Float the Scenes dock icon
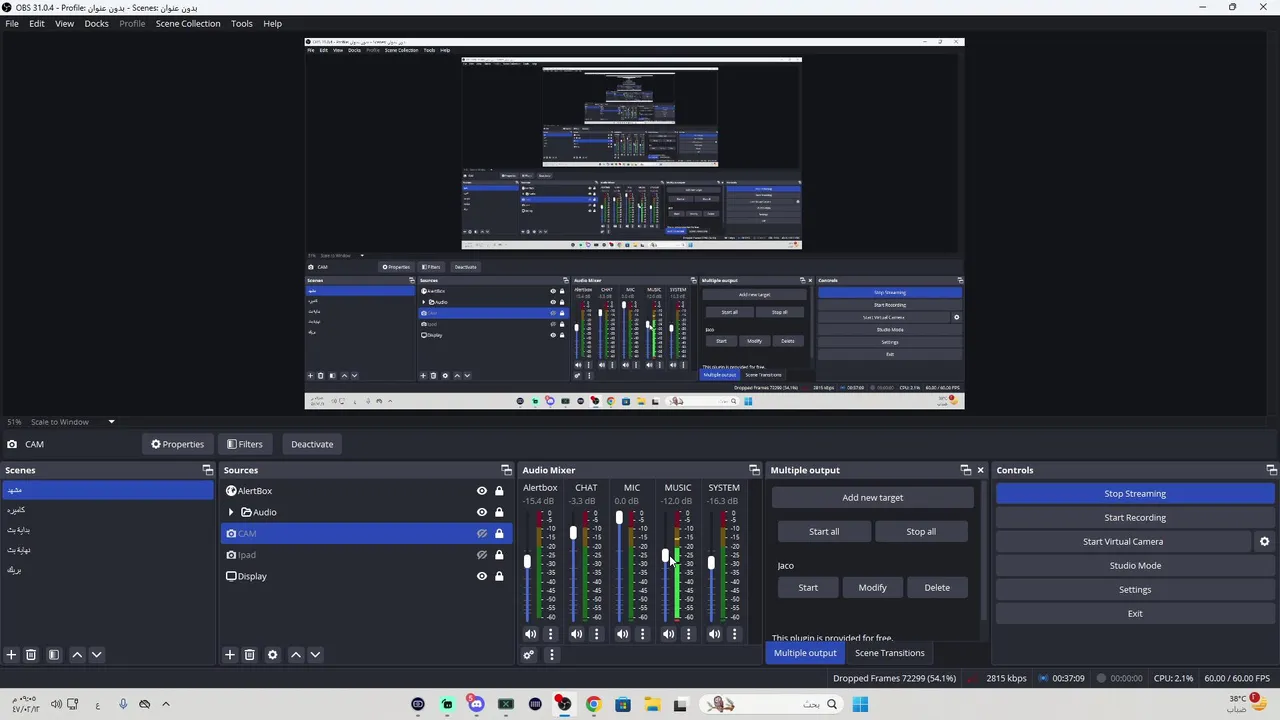1280x720 pixels. (208, 470)
